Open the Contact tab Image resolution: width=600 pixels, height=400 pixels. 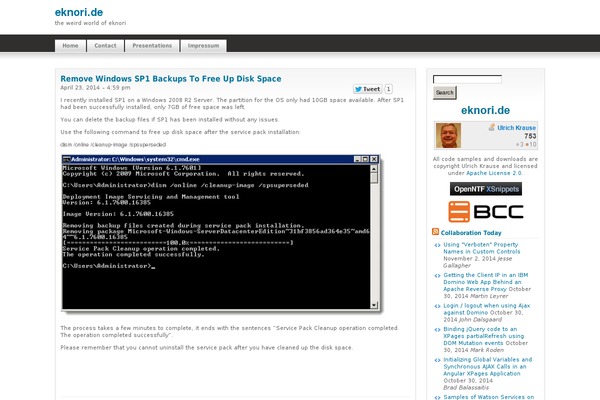[x=105, y=46]
